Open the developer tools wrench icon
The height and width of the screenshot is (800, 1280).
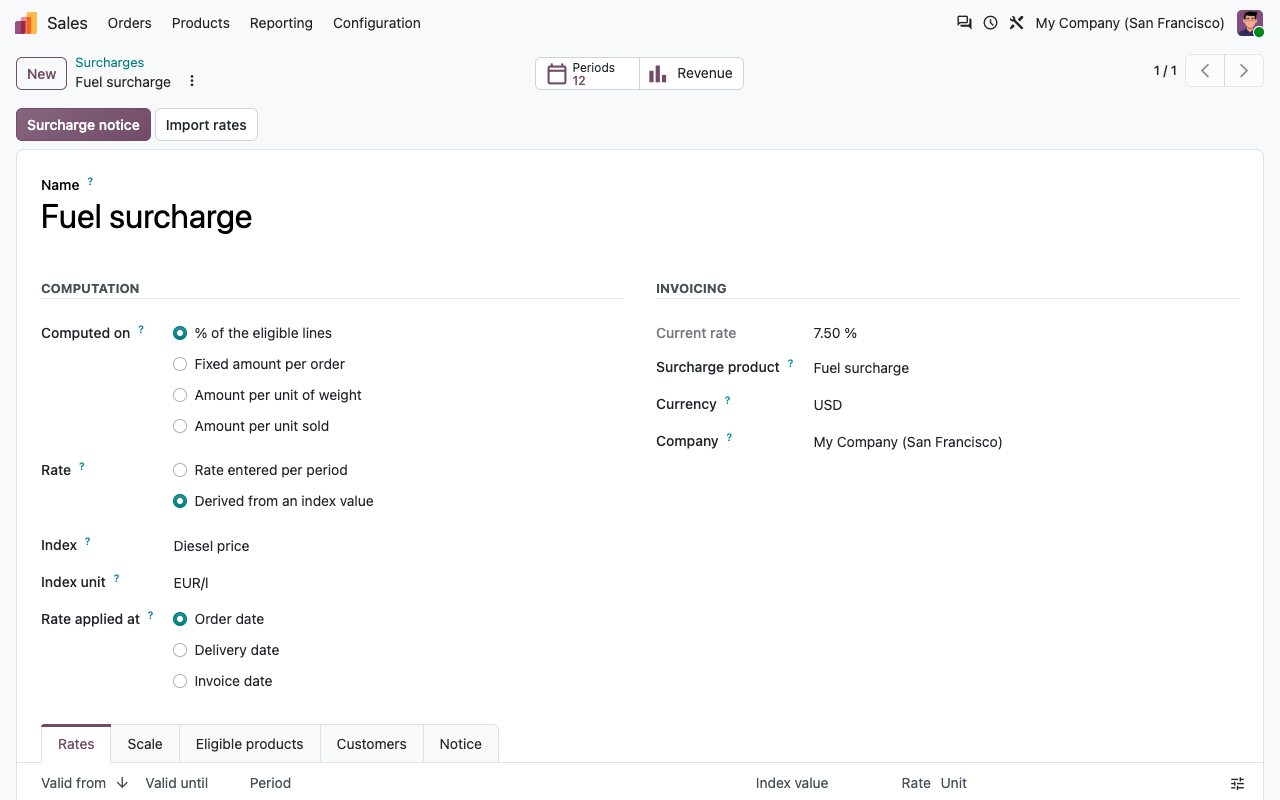[x=1016, y=23]
